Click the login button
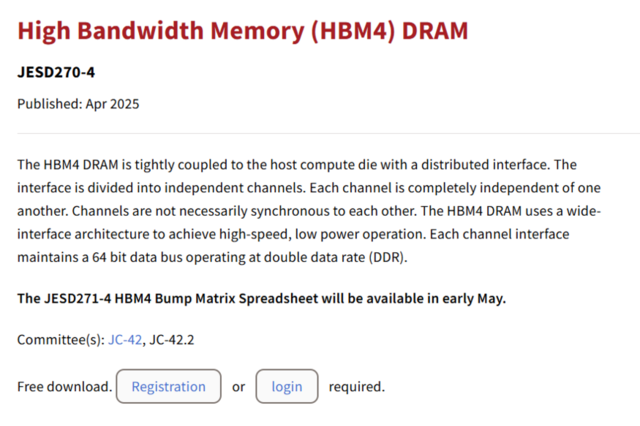 [x=287, y=386]
